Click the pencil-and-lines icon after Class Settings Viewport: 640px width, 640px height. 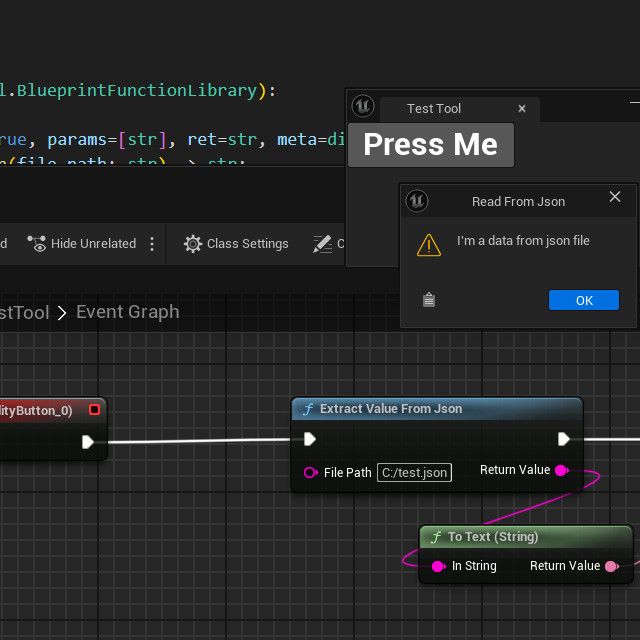tap(322, 244)
